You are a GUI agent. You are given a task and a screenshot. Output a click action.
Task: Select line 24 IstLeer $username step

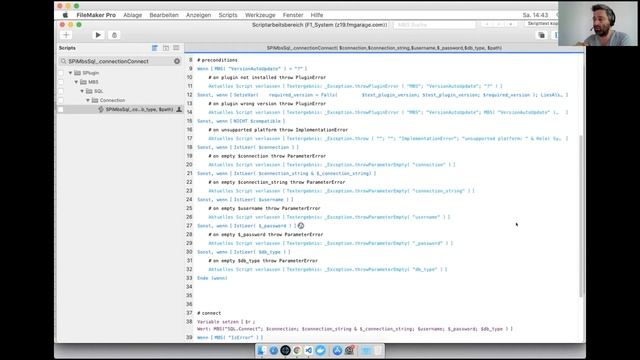click(x=245, y=200)
